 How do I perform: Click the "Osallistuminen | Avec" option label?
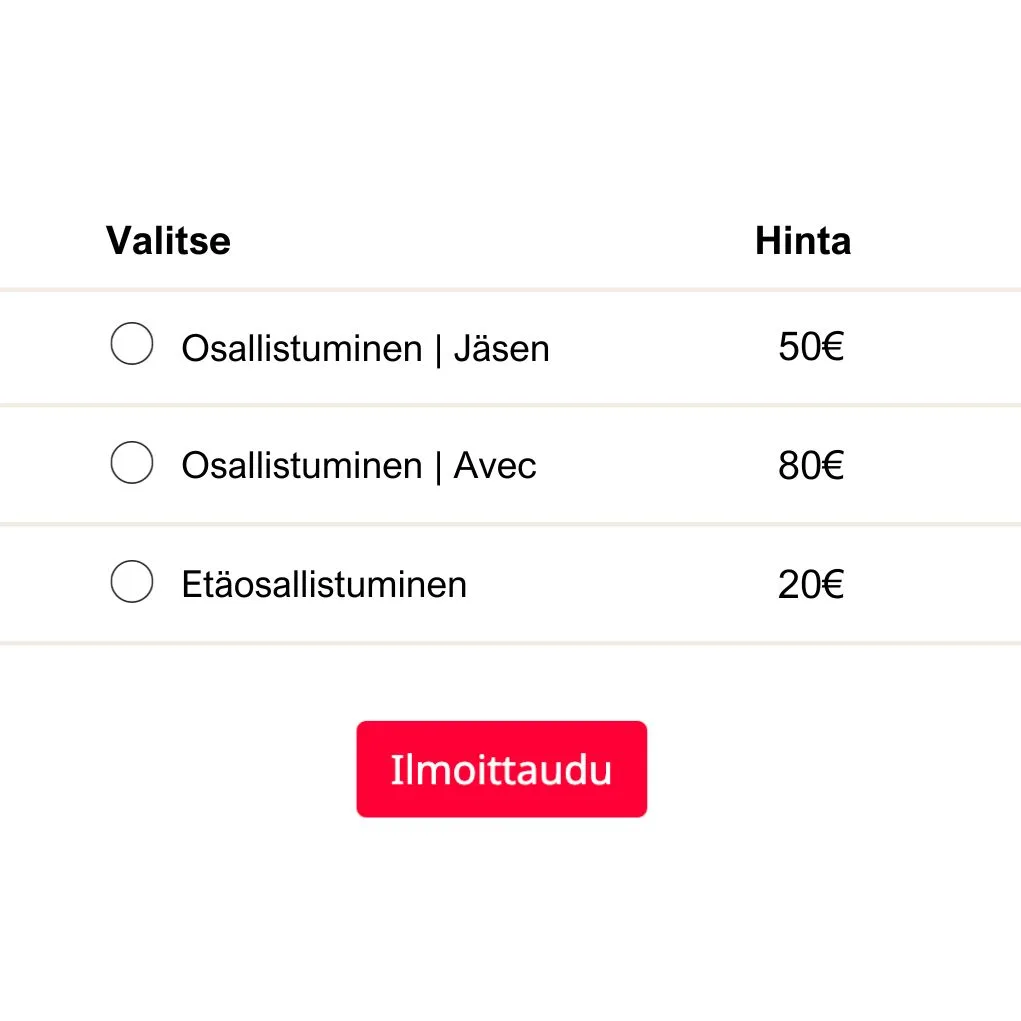point(359,466)
